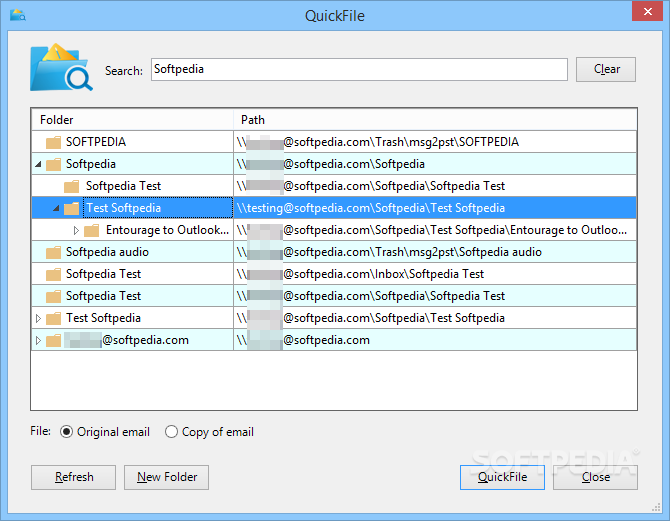
Task: Click Softpedia audio folder icon
Action: [53, 252]
